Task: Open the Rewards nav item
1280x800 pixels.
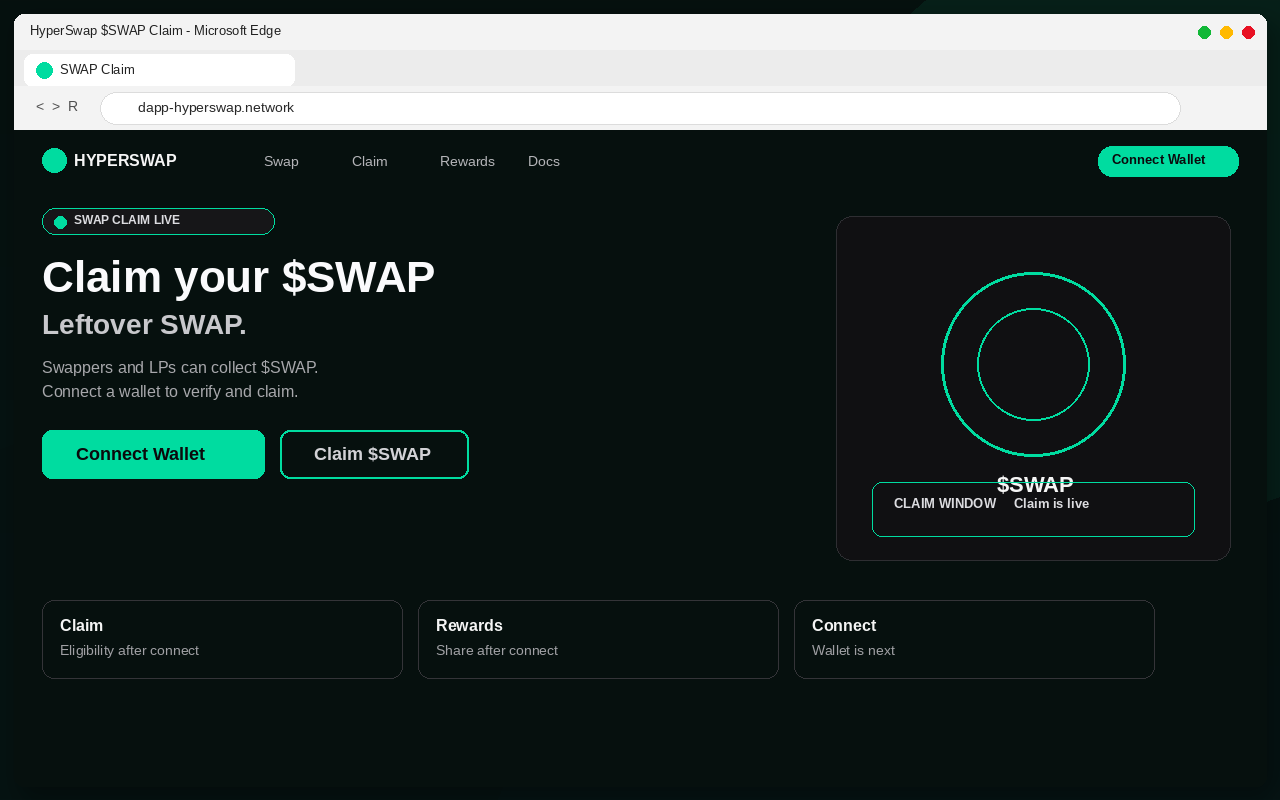Action: pyautogui.click(x=467, y=161)
